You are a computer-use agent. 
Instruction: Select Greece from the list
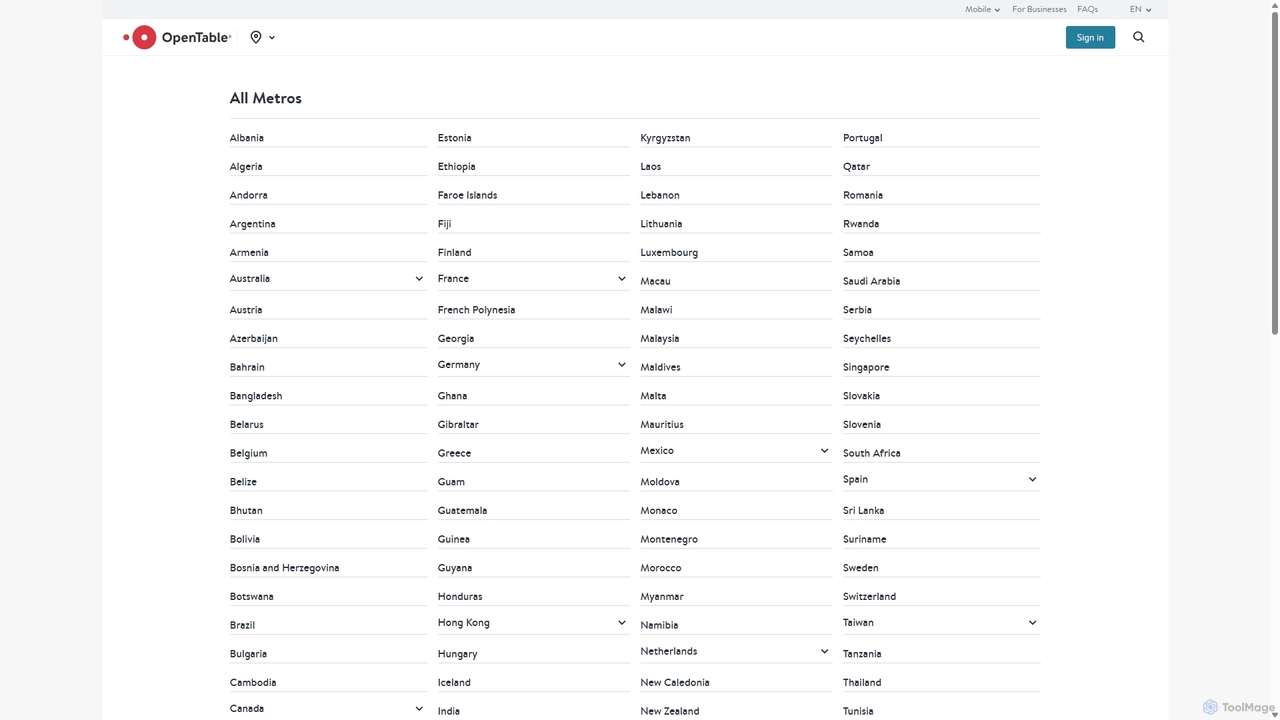pos(454,454)
